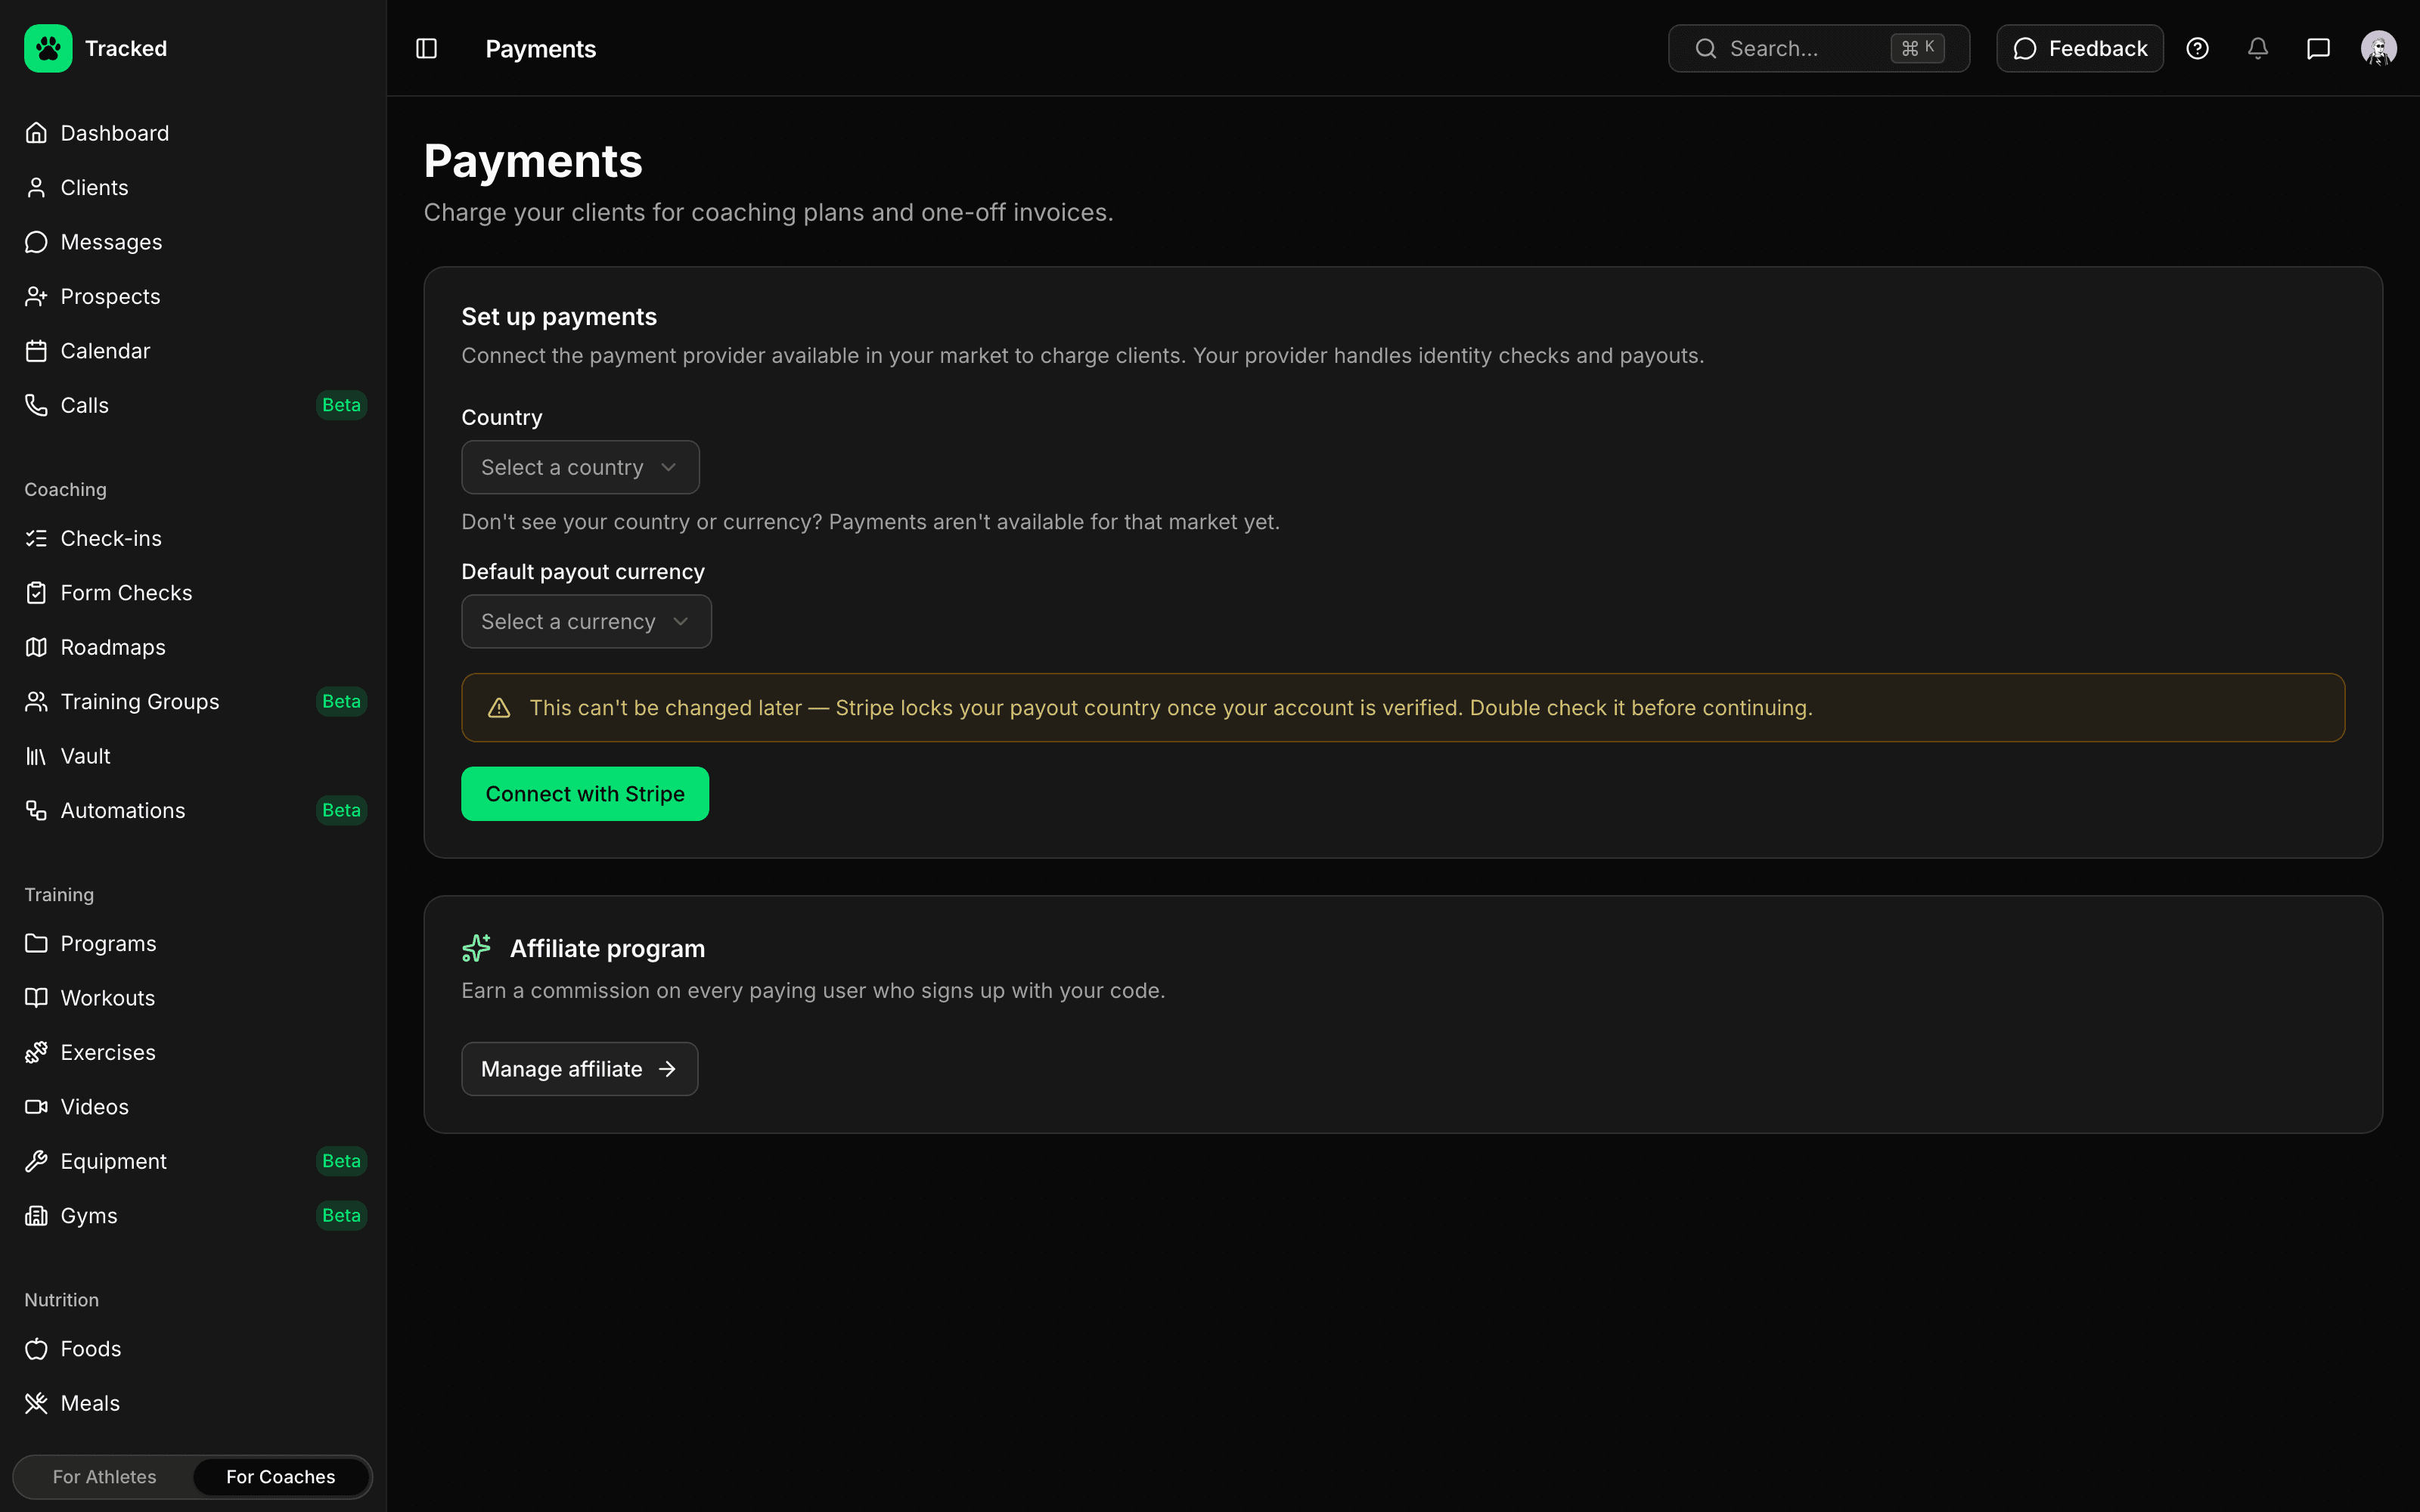Click the Roadmaps map icon

tap(36, 647)
